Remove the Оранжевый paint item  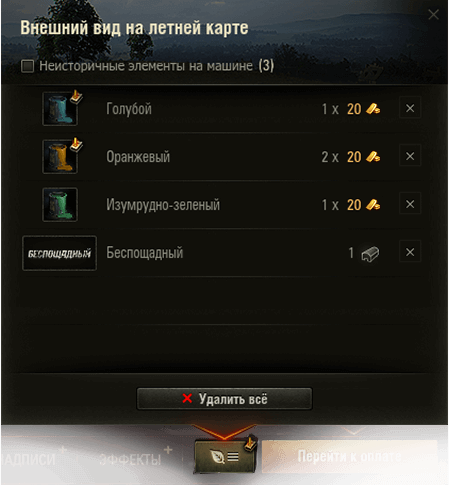(410, 156)
